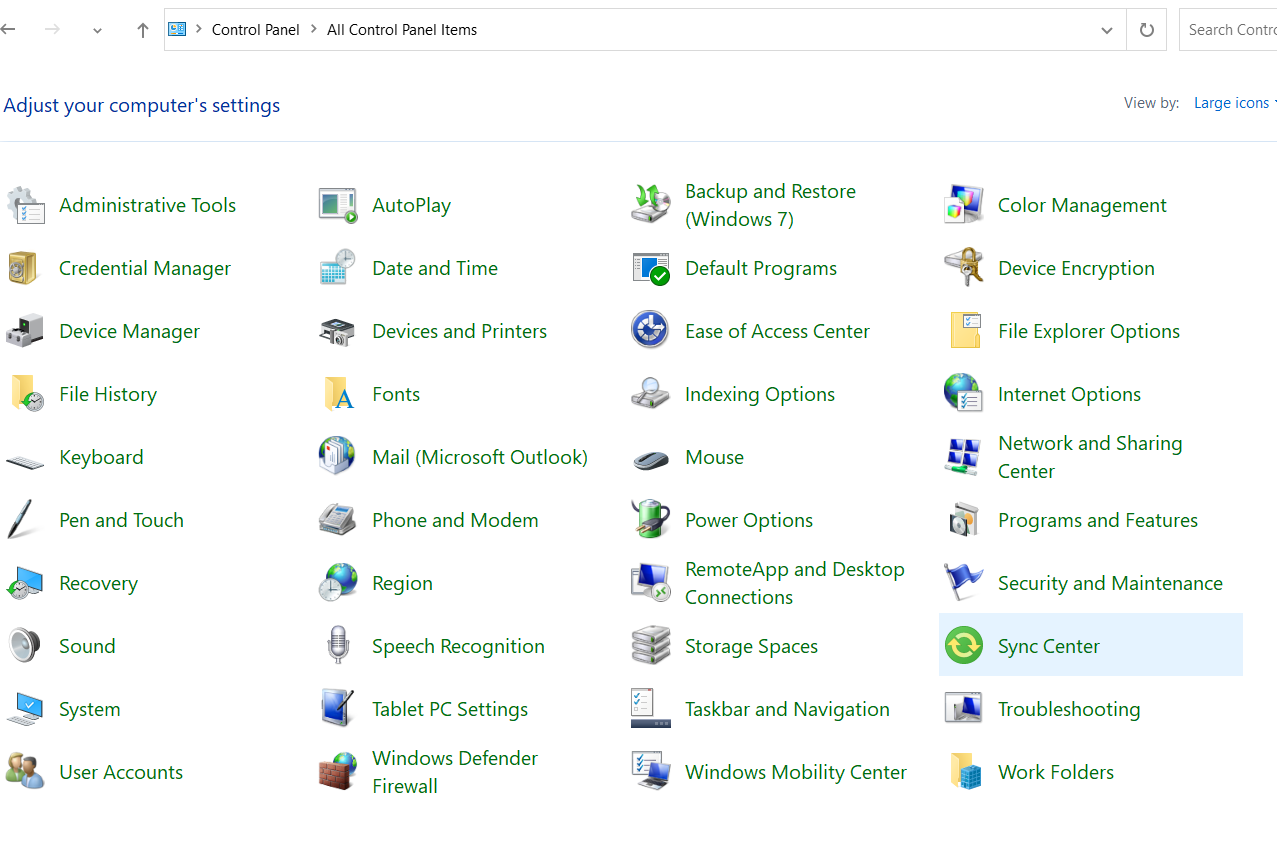
Task: Click the Devices and Printers icon
Action: tap(338, 331)
